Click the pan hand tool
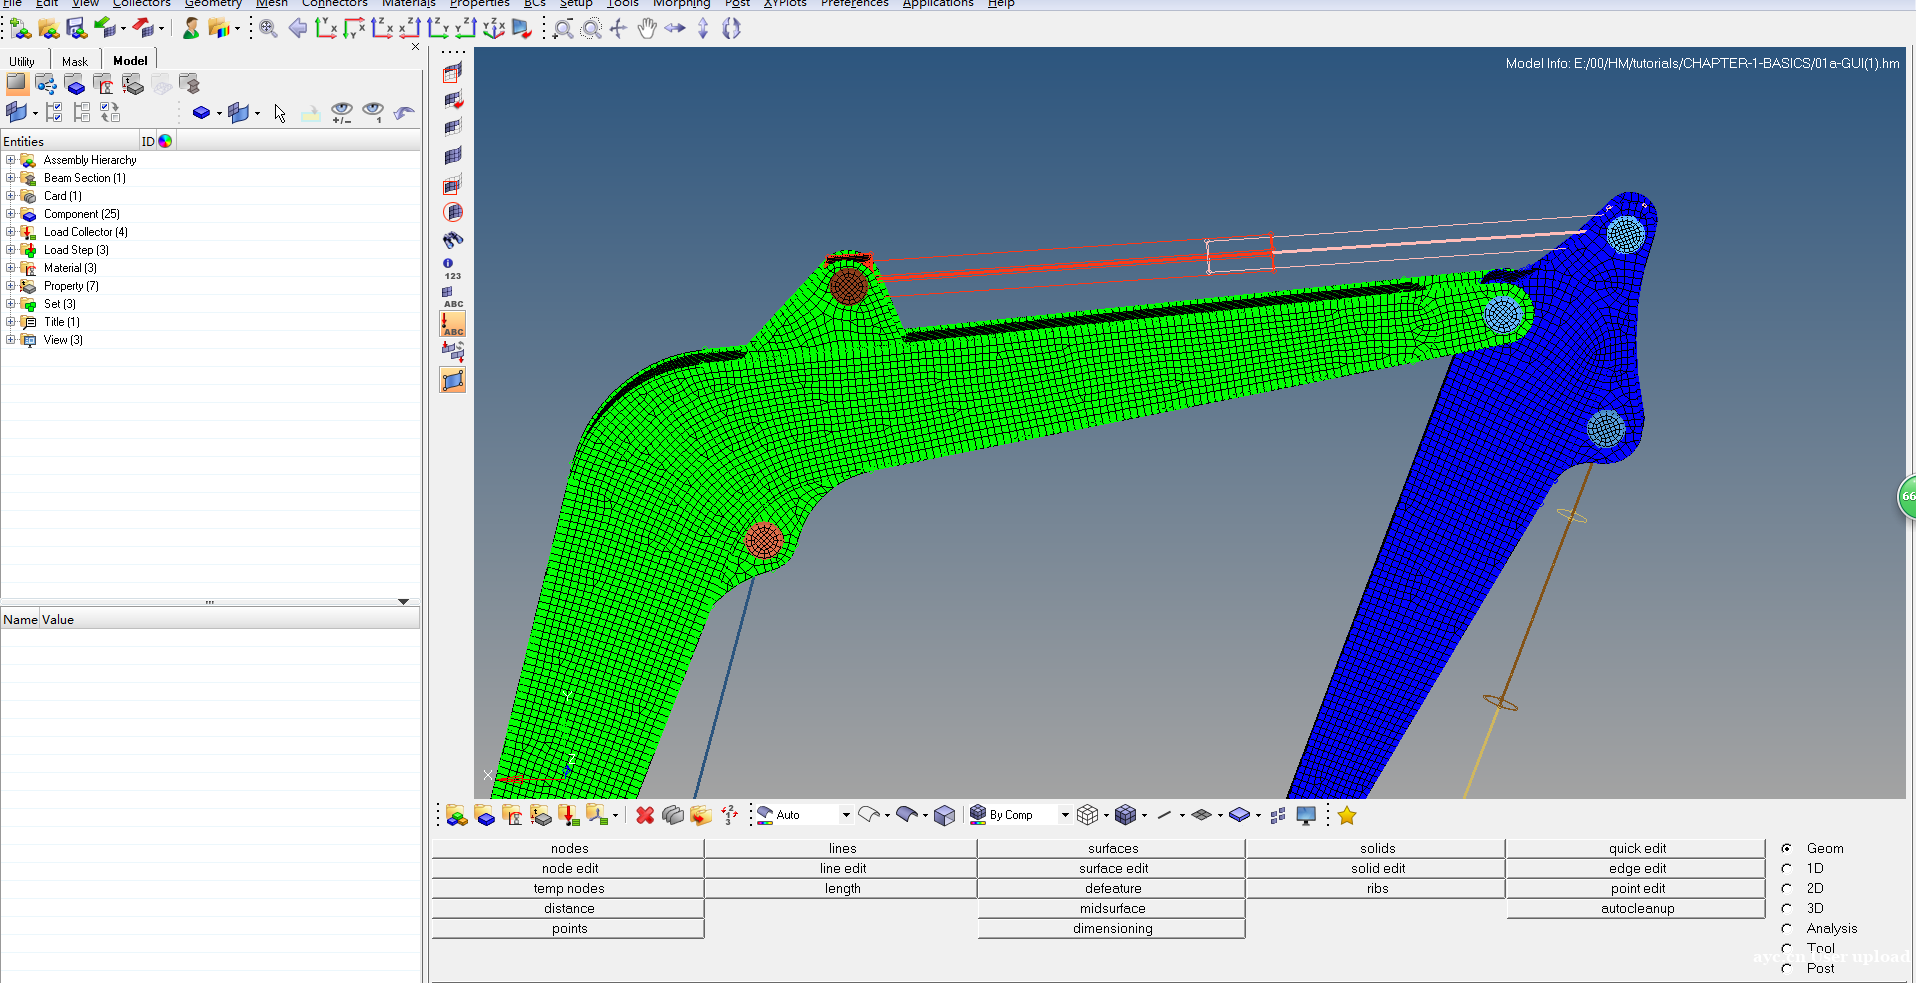The width and height of the screenshot is (1916, 983). point(647,29)
